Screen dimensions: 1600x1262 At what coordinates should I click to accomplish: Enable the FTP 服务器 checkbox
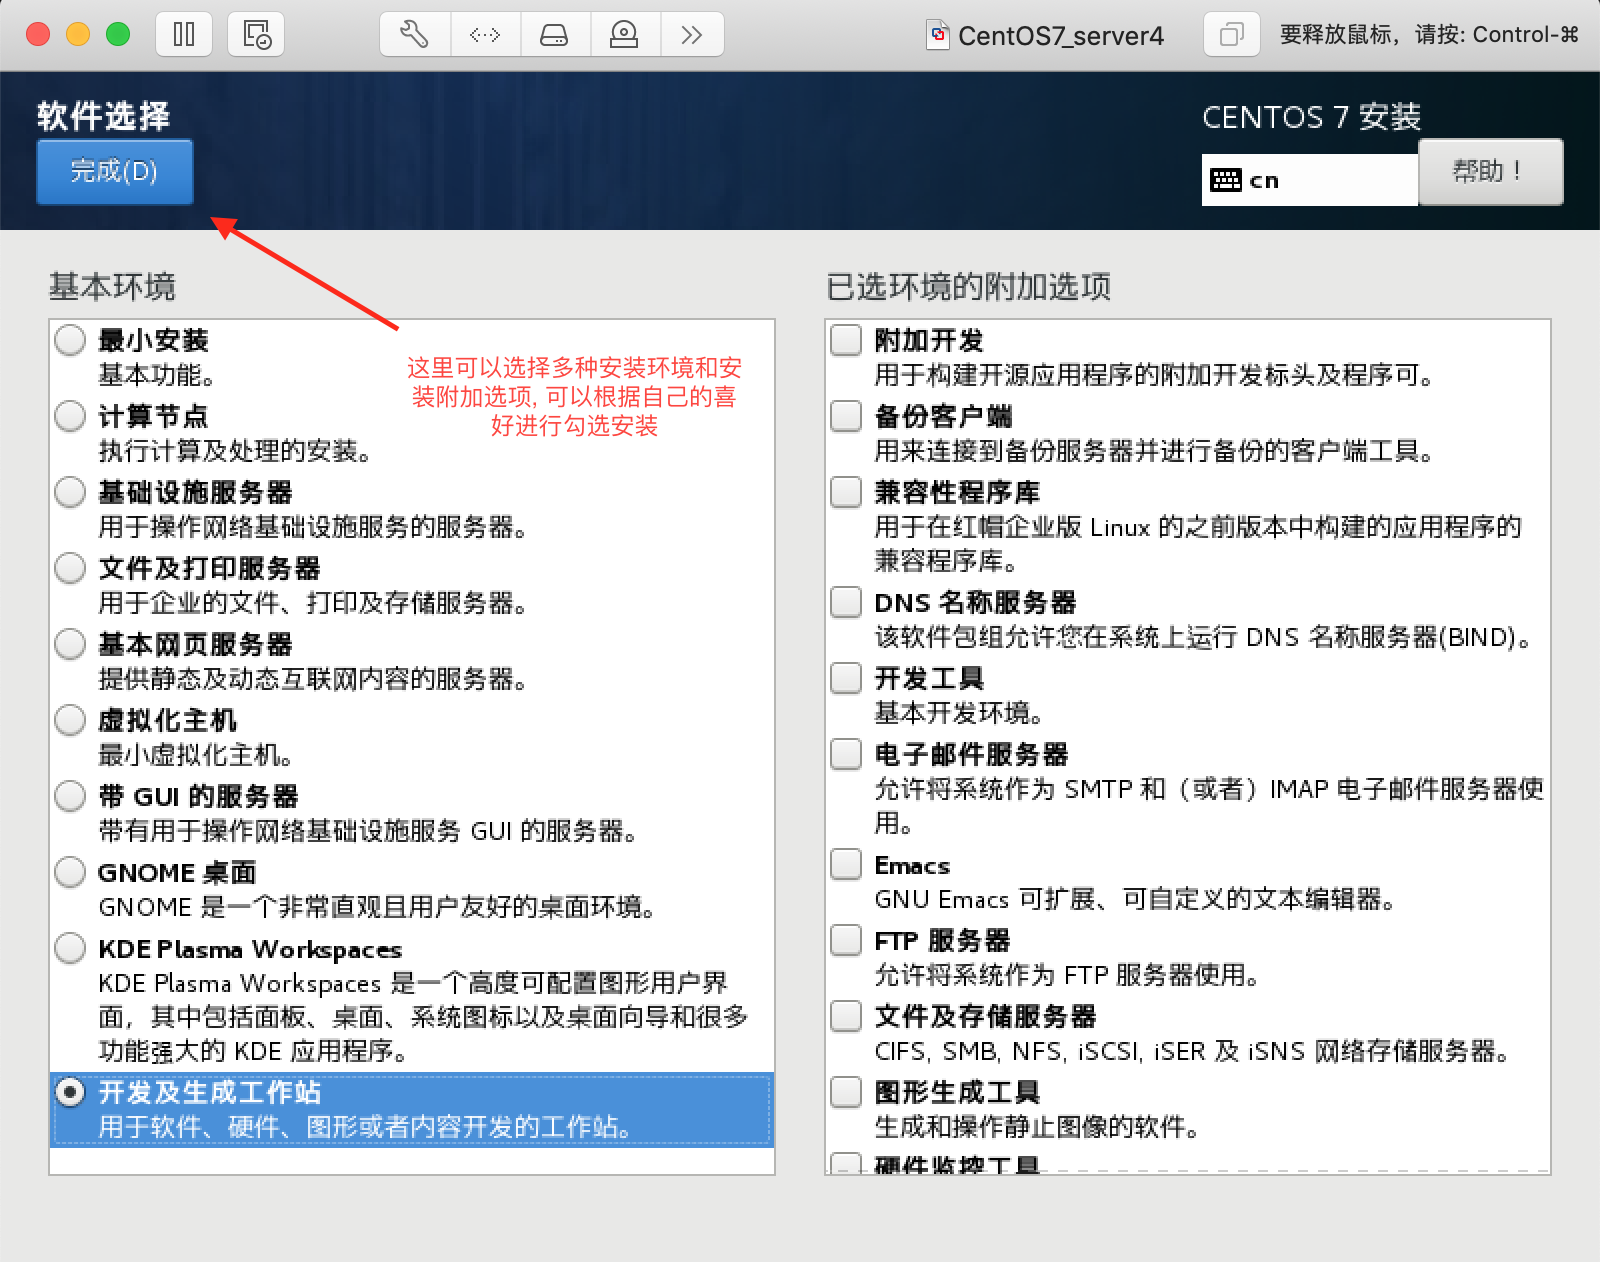click(x=846, y=940)
